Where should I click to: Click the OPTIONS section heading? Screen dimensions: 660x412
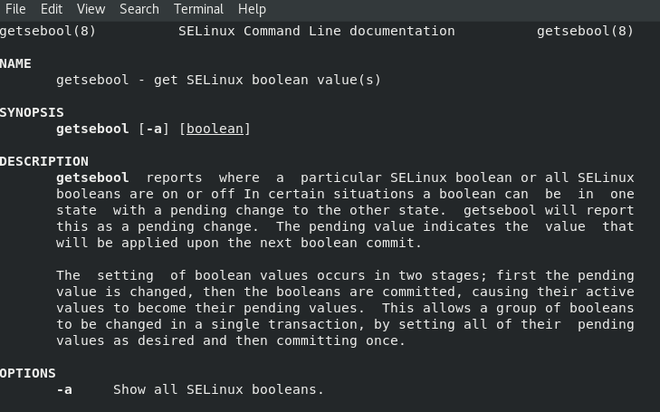(28, 373)
